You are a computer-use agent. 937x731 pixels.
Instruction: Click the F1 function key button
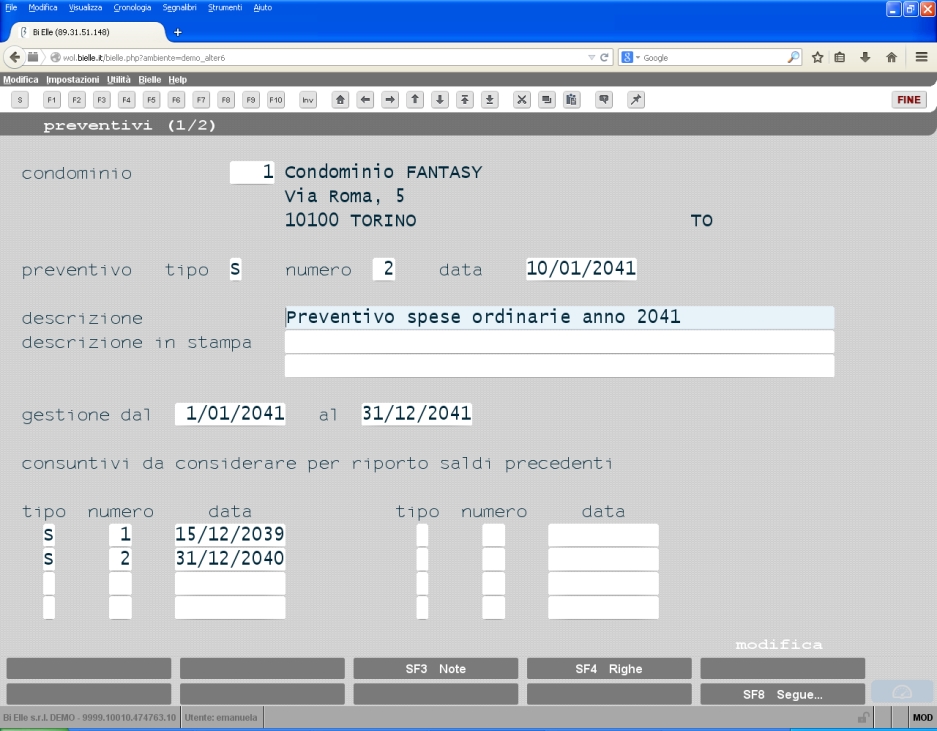tap(52, 100)
